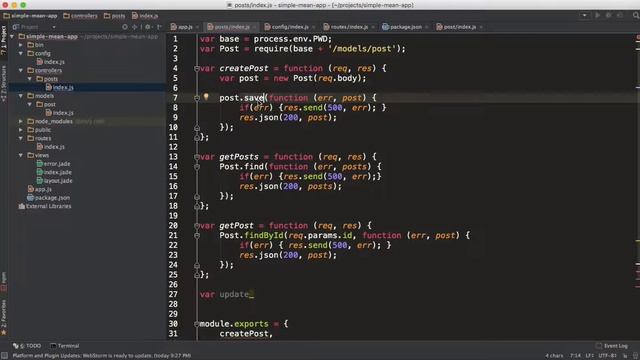Close the post/index.js editor tab
Screen dimensions: 640x360
tap(481, 27)
